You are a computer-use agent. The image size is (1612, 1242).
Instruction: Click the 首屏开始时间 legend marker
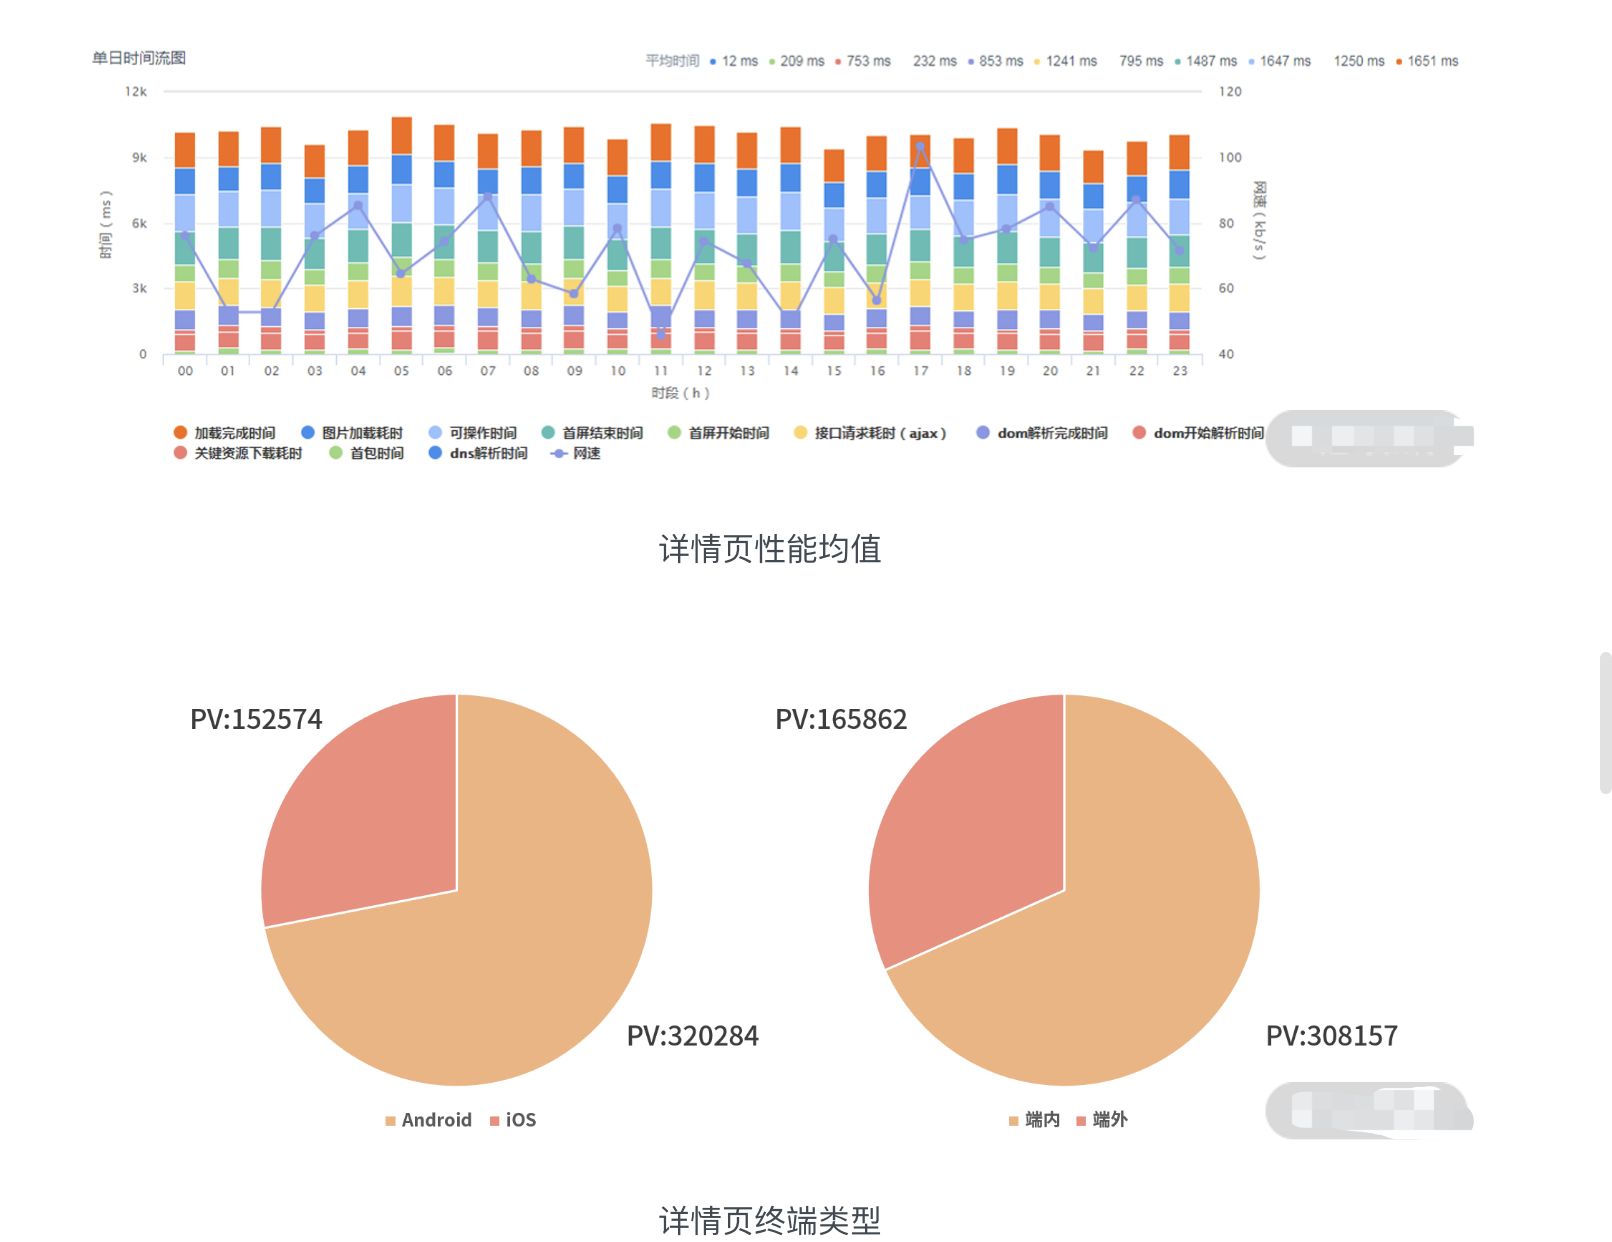tap(674, 433)
